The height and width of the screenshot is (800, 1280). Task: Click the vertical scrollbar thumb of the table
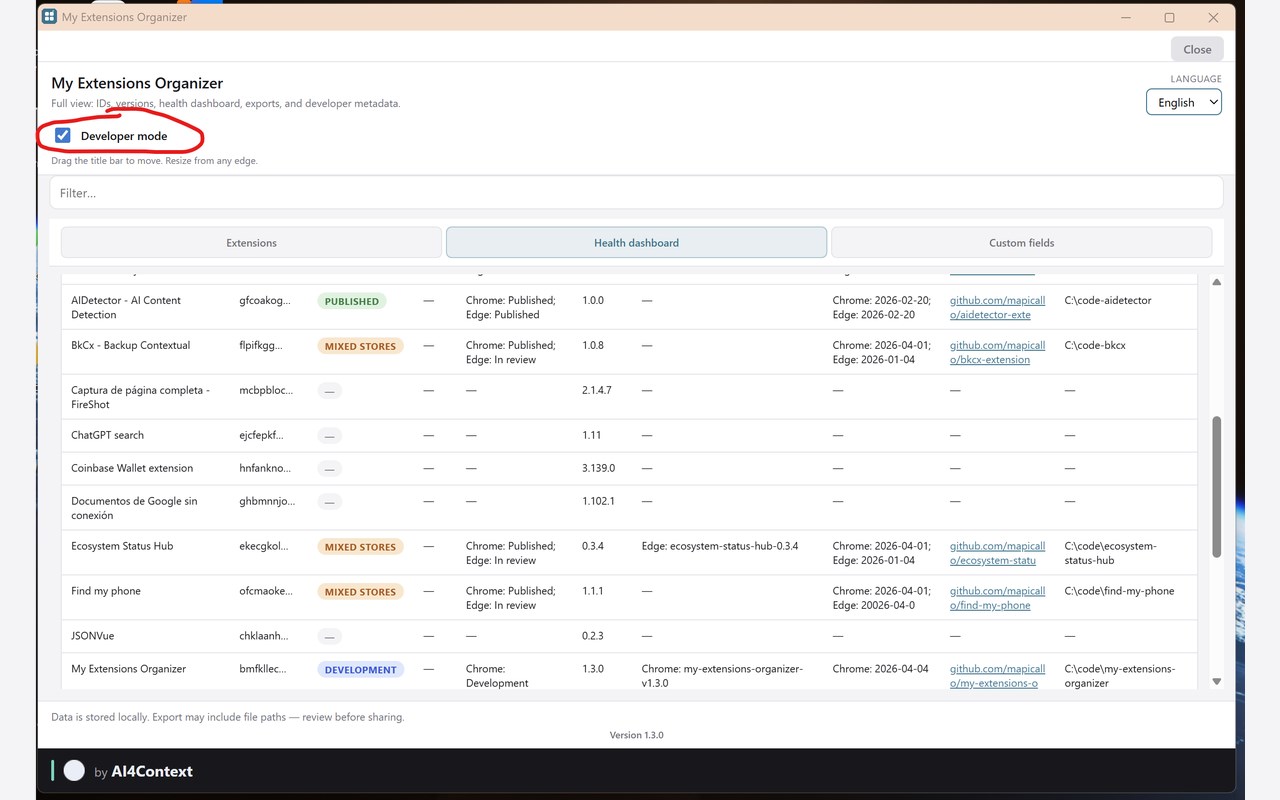point(1217,487)
